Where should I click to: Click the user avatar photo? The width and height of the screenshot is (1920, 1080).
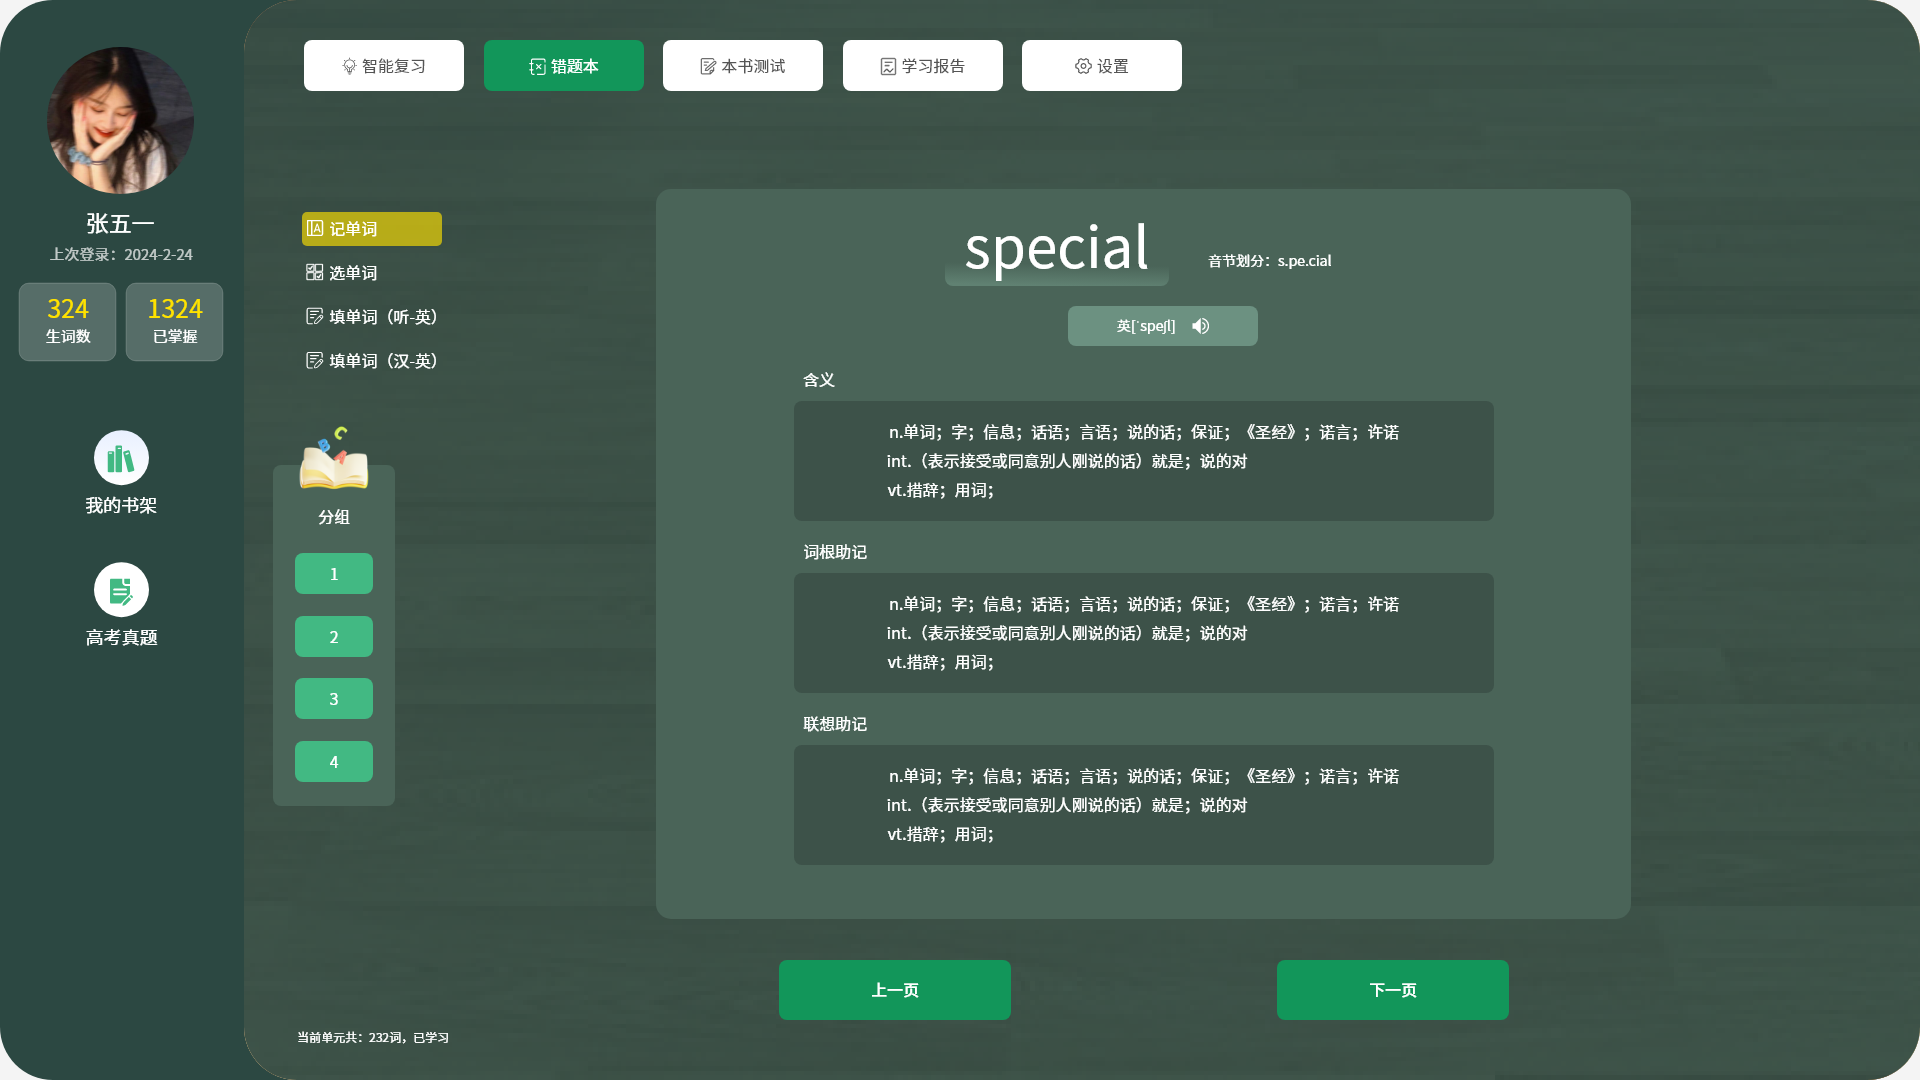coord(120,120)
